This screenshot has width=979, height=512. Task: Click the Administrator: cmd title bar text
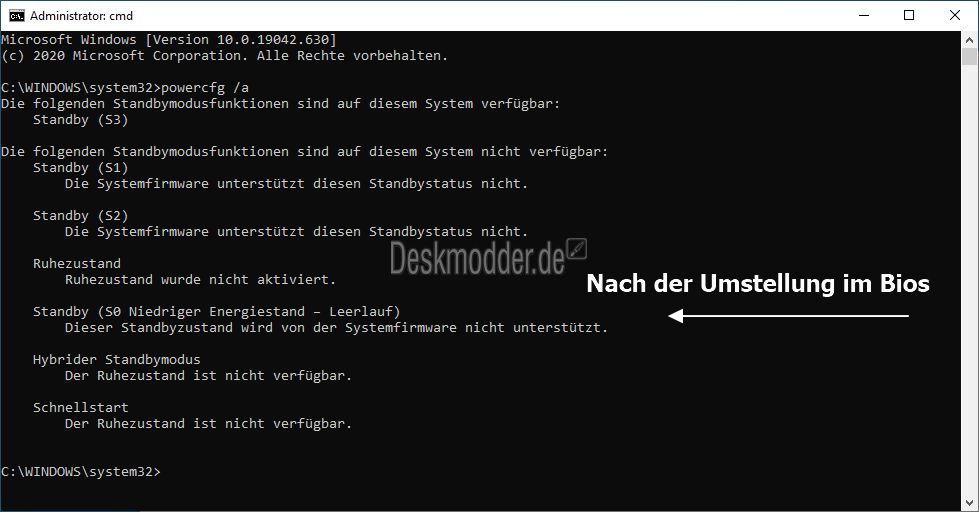(x=81, y=16)
